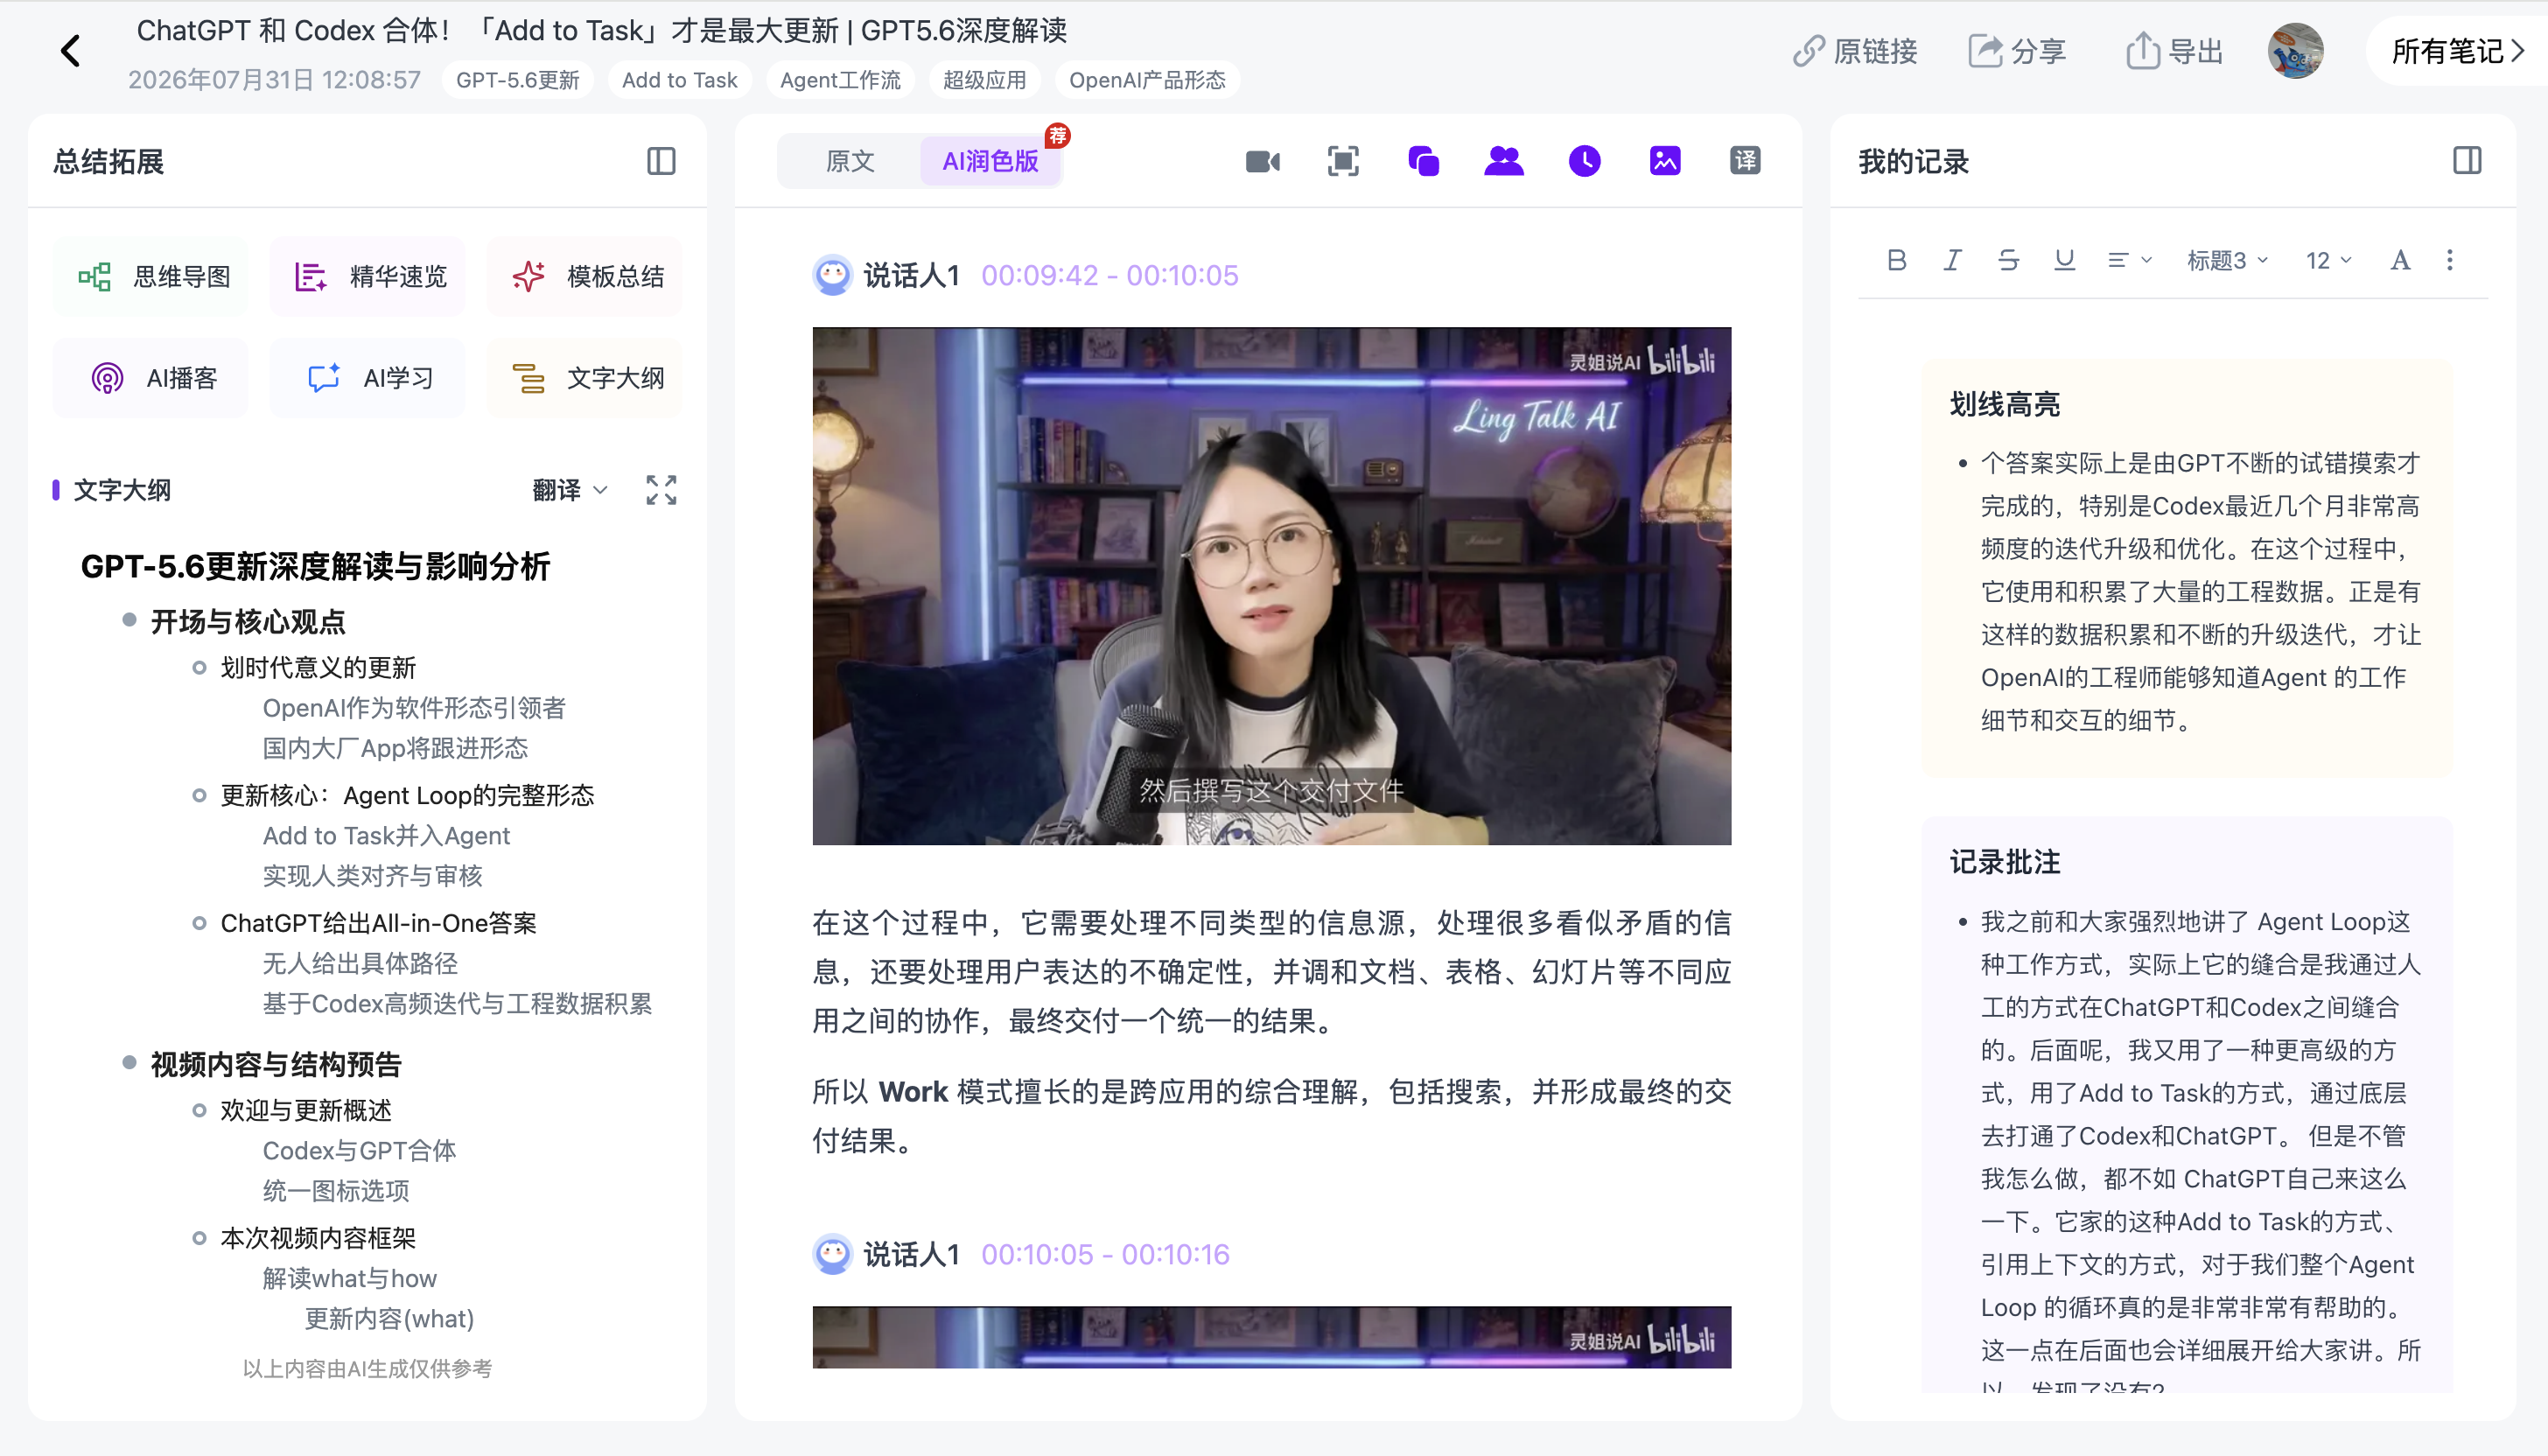
Task: Open AI学习 learning feature
Action: [368, 378]
